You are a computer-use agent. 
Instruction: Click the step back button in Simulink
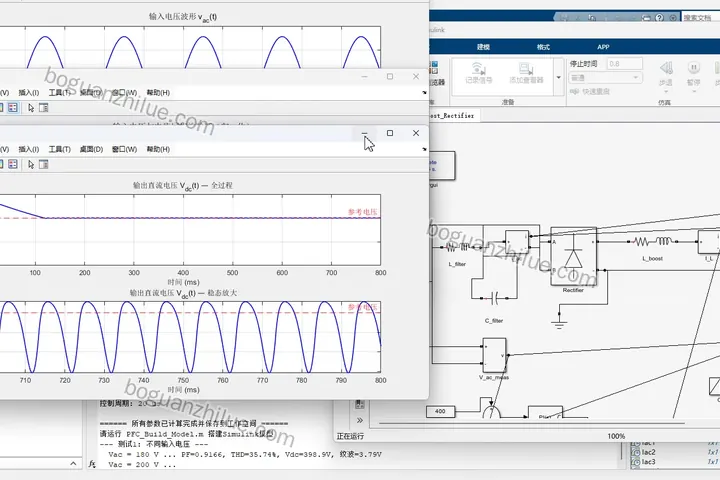point(666,68)
